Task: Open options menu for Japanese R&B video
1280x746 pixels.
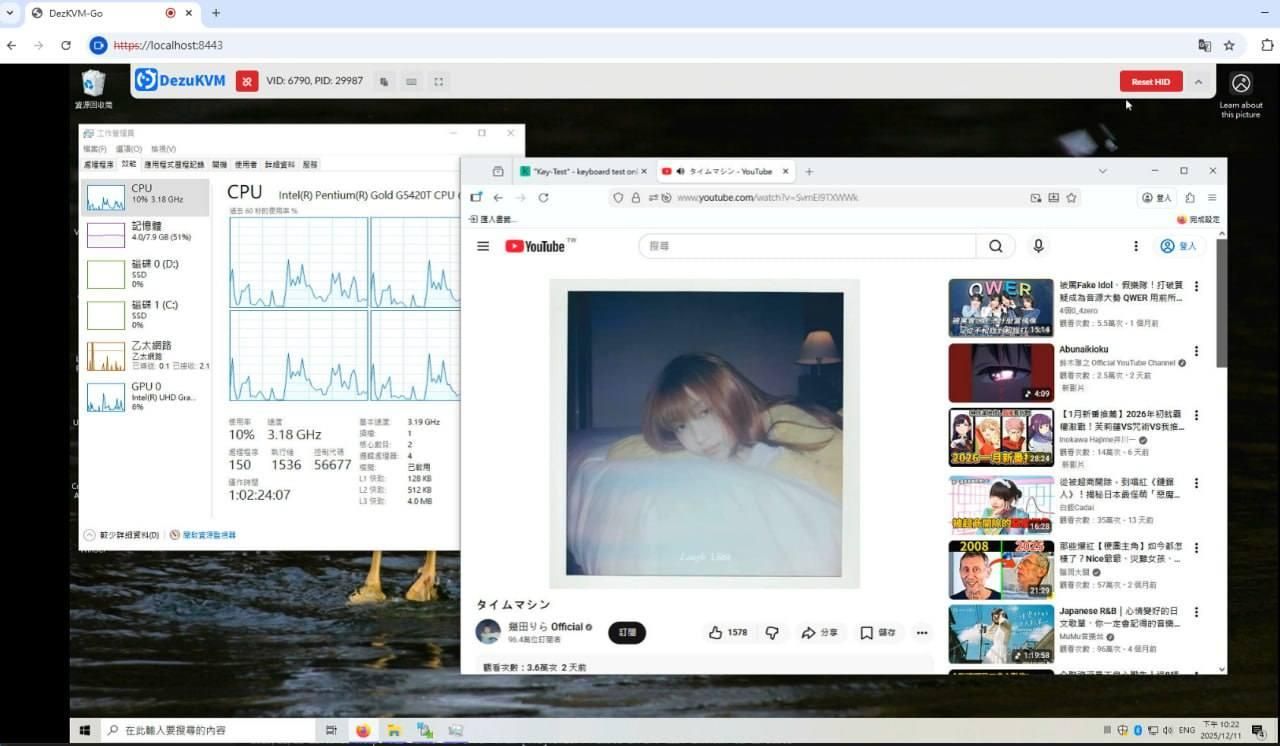Action: [1196, 612]
